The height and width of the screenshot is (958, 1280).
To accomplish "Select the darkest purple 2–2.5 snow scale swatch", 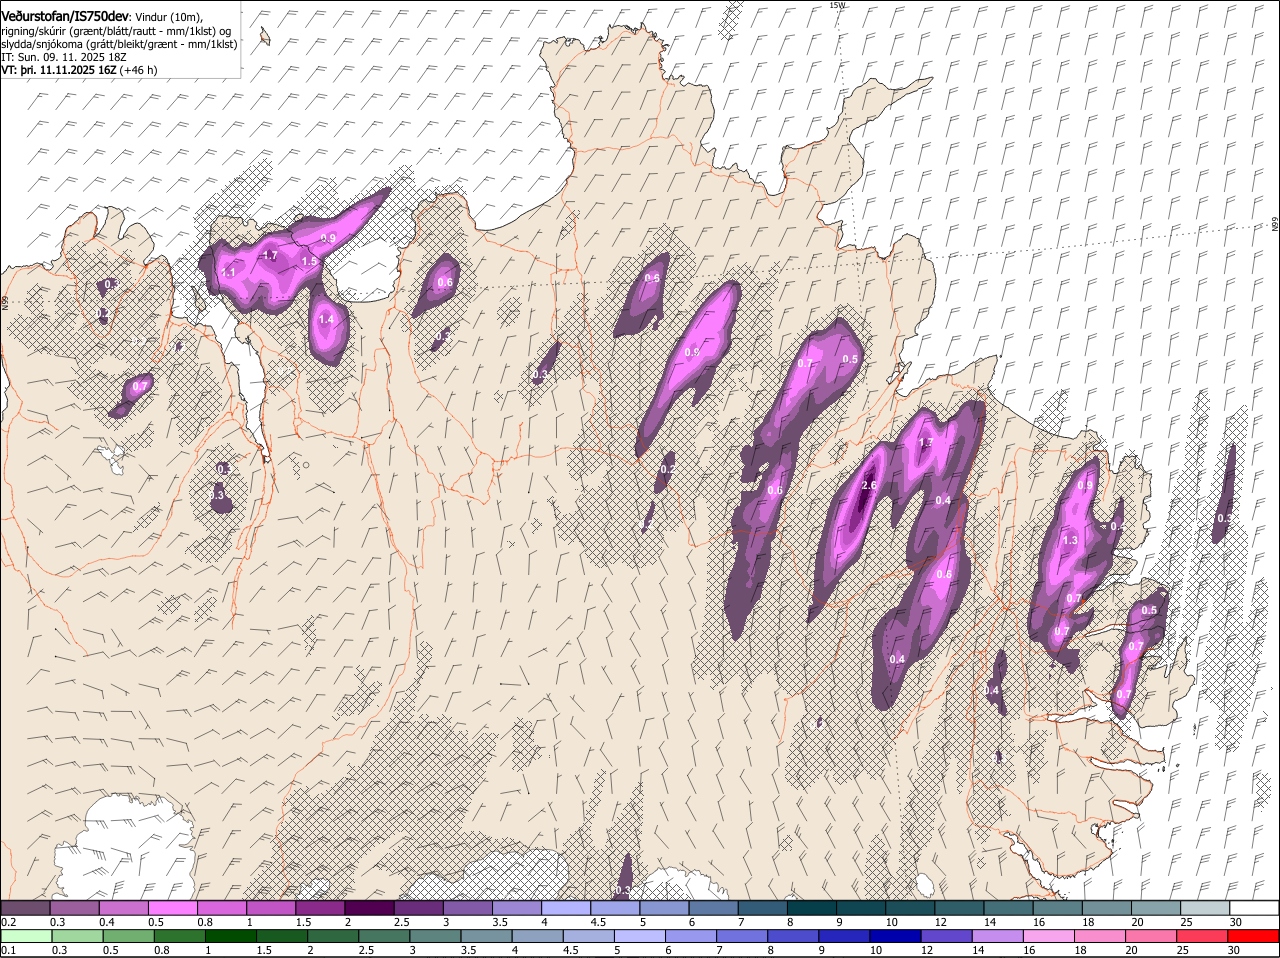I will pyautogui.click(x=369, y=907).
